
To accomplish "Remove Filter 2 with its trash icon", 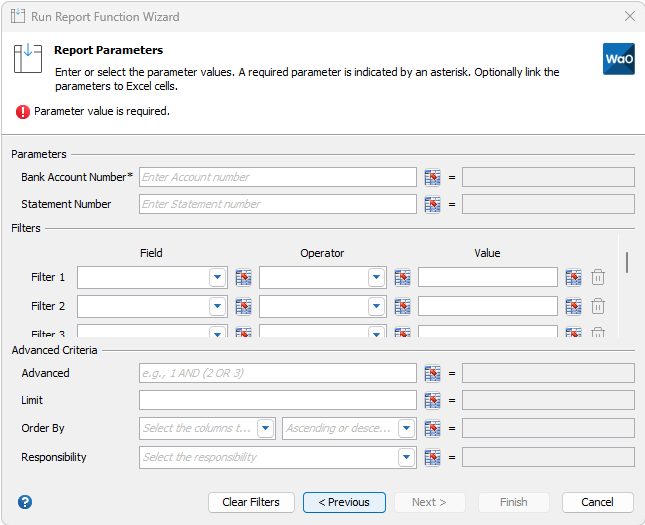I will (598, 306).
